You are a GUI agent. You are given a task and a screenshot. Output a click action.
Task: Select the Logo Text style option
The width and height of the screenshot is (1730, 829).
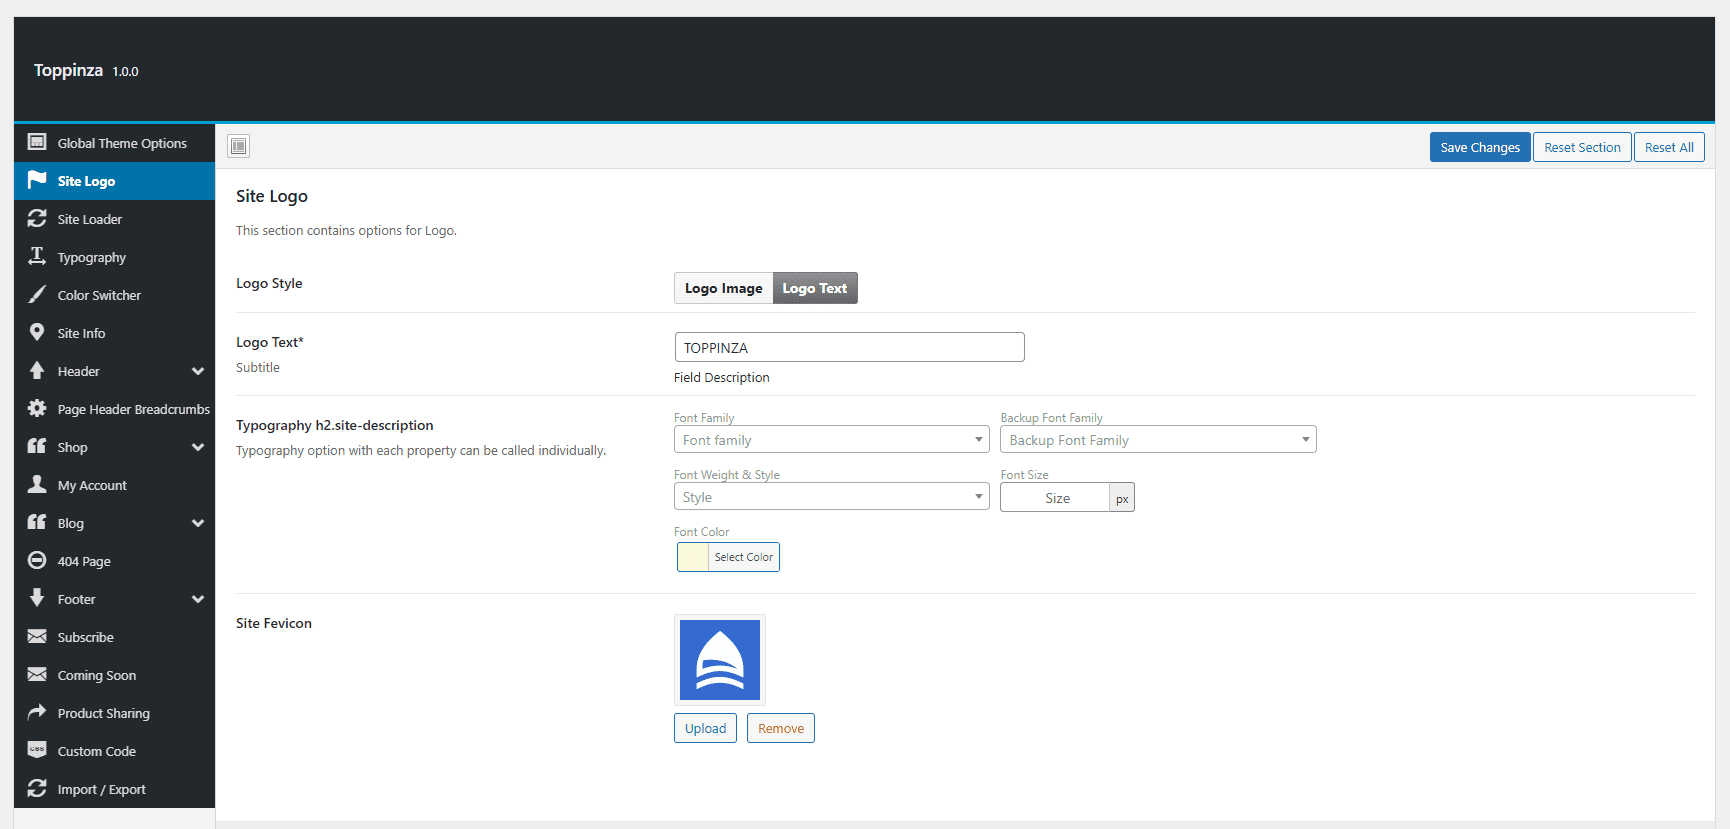pyautogui.click(x=815, y=288)
